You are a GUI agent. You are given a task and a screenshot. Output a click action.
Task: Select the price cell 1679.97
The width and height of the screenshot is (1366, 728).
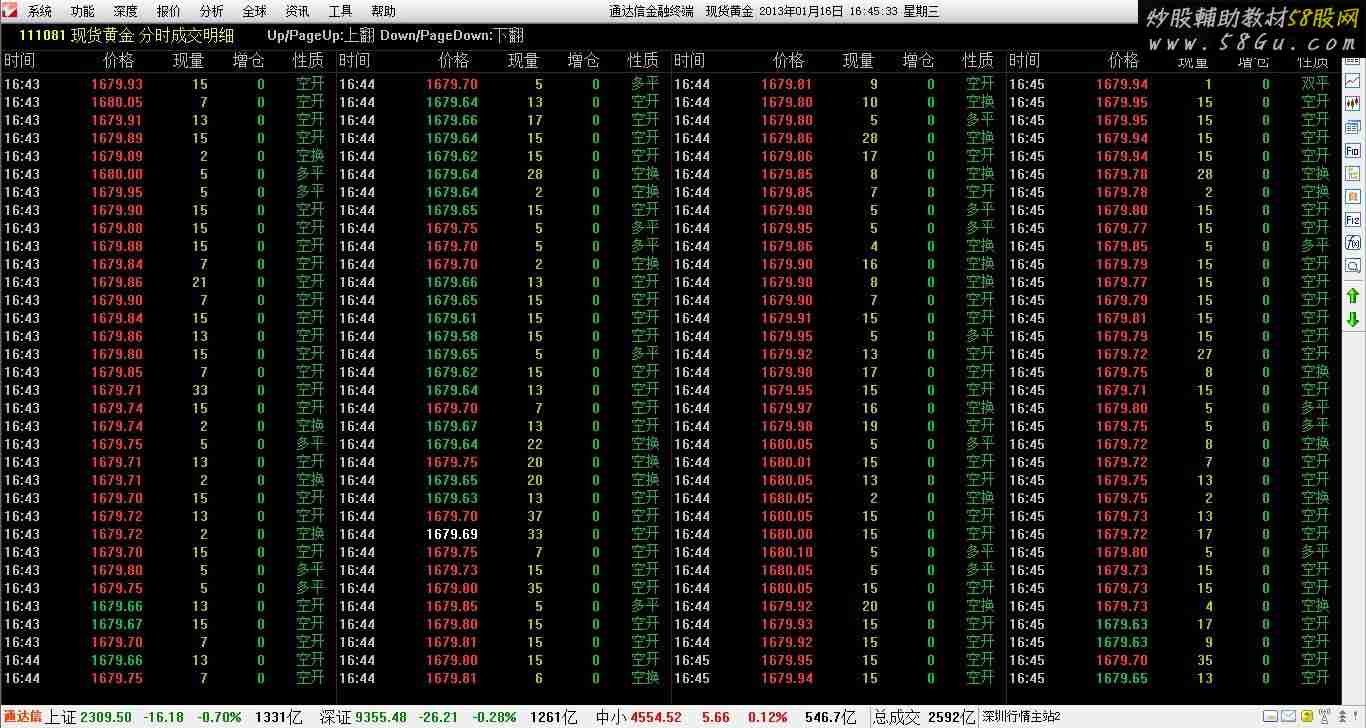(787, 408)
